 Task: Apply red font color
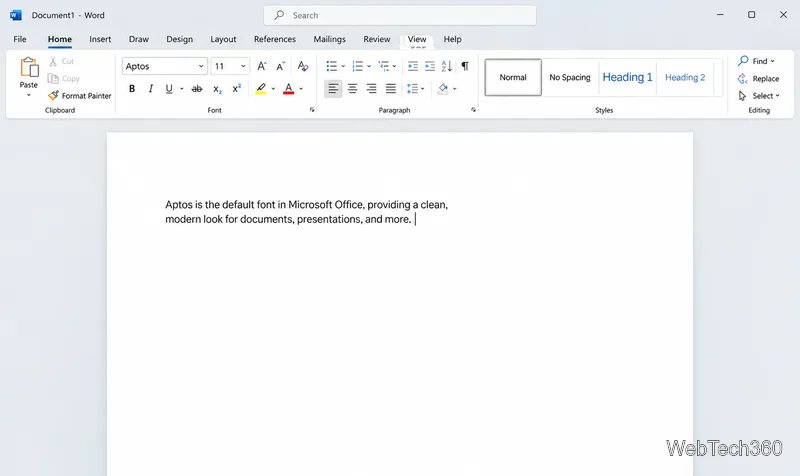click(288, 89)
